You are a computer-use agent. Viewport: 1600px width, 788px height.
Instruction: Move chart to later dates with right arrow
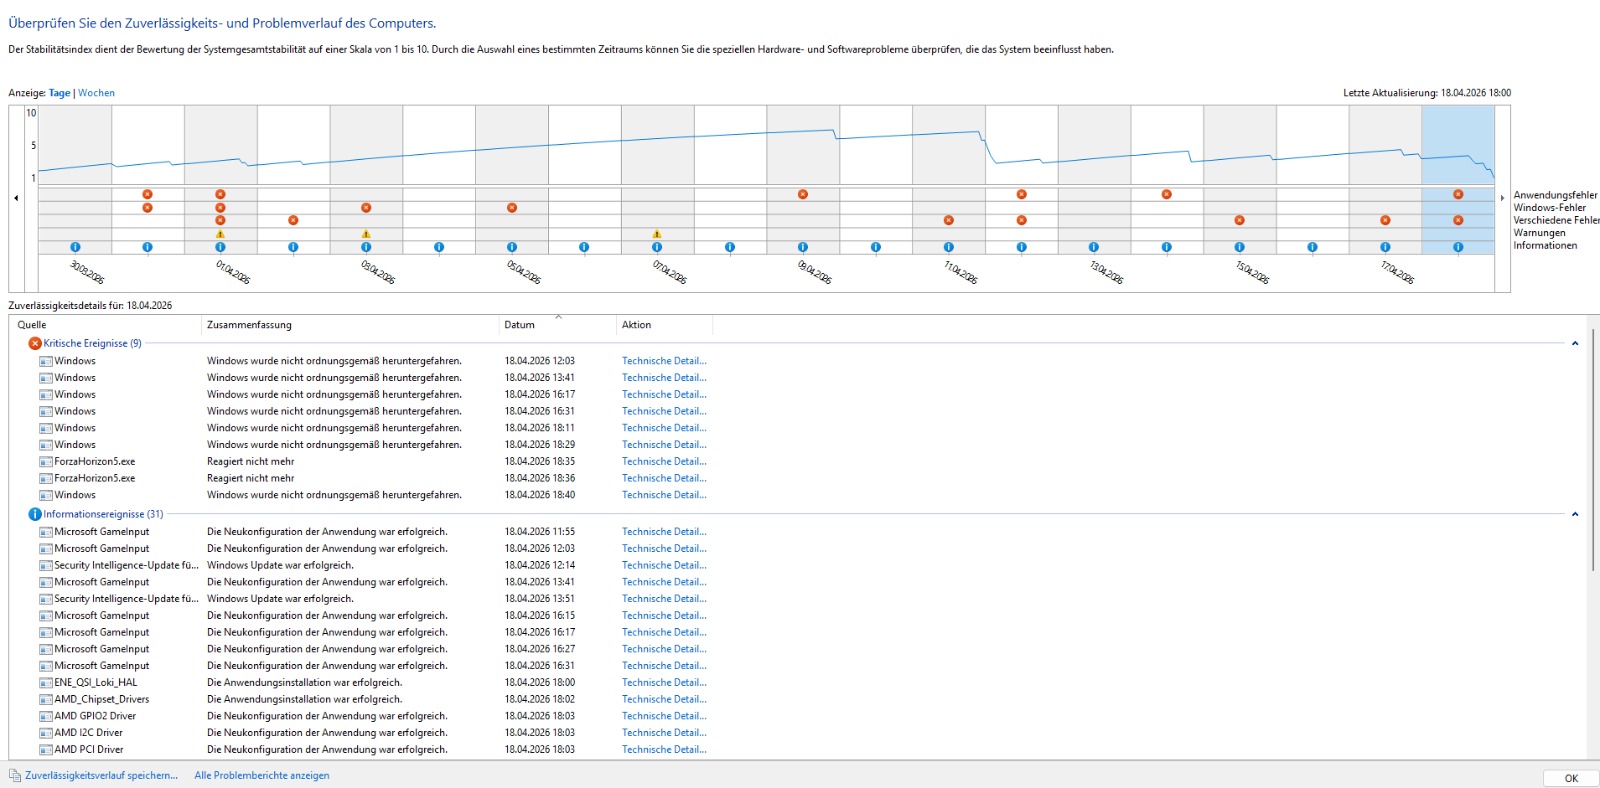[x=1502, y=198]
